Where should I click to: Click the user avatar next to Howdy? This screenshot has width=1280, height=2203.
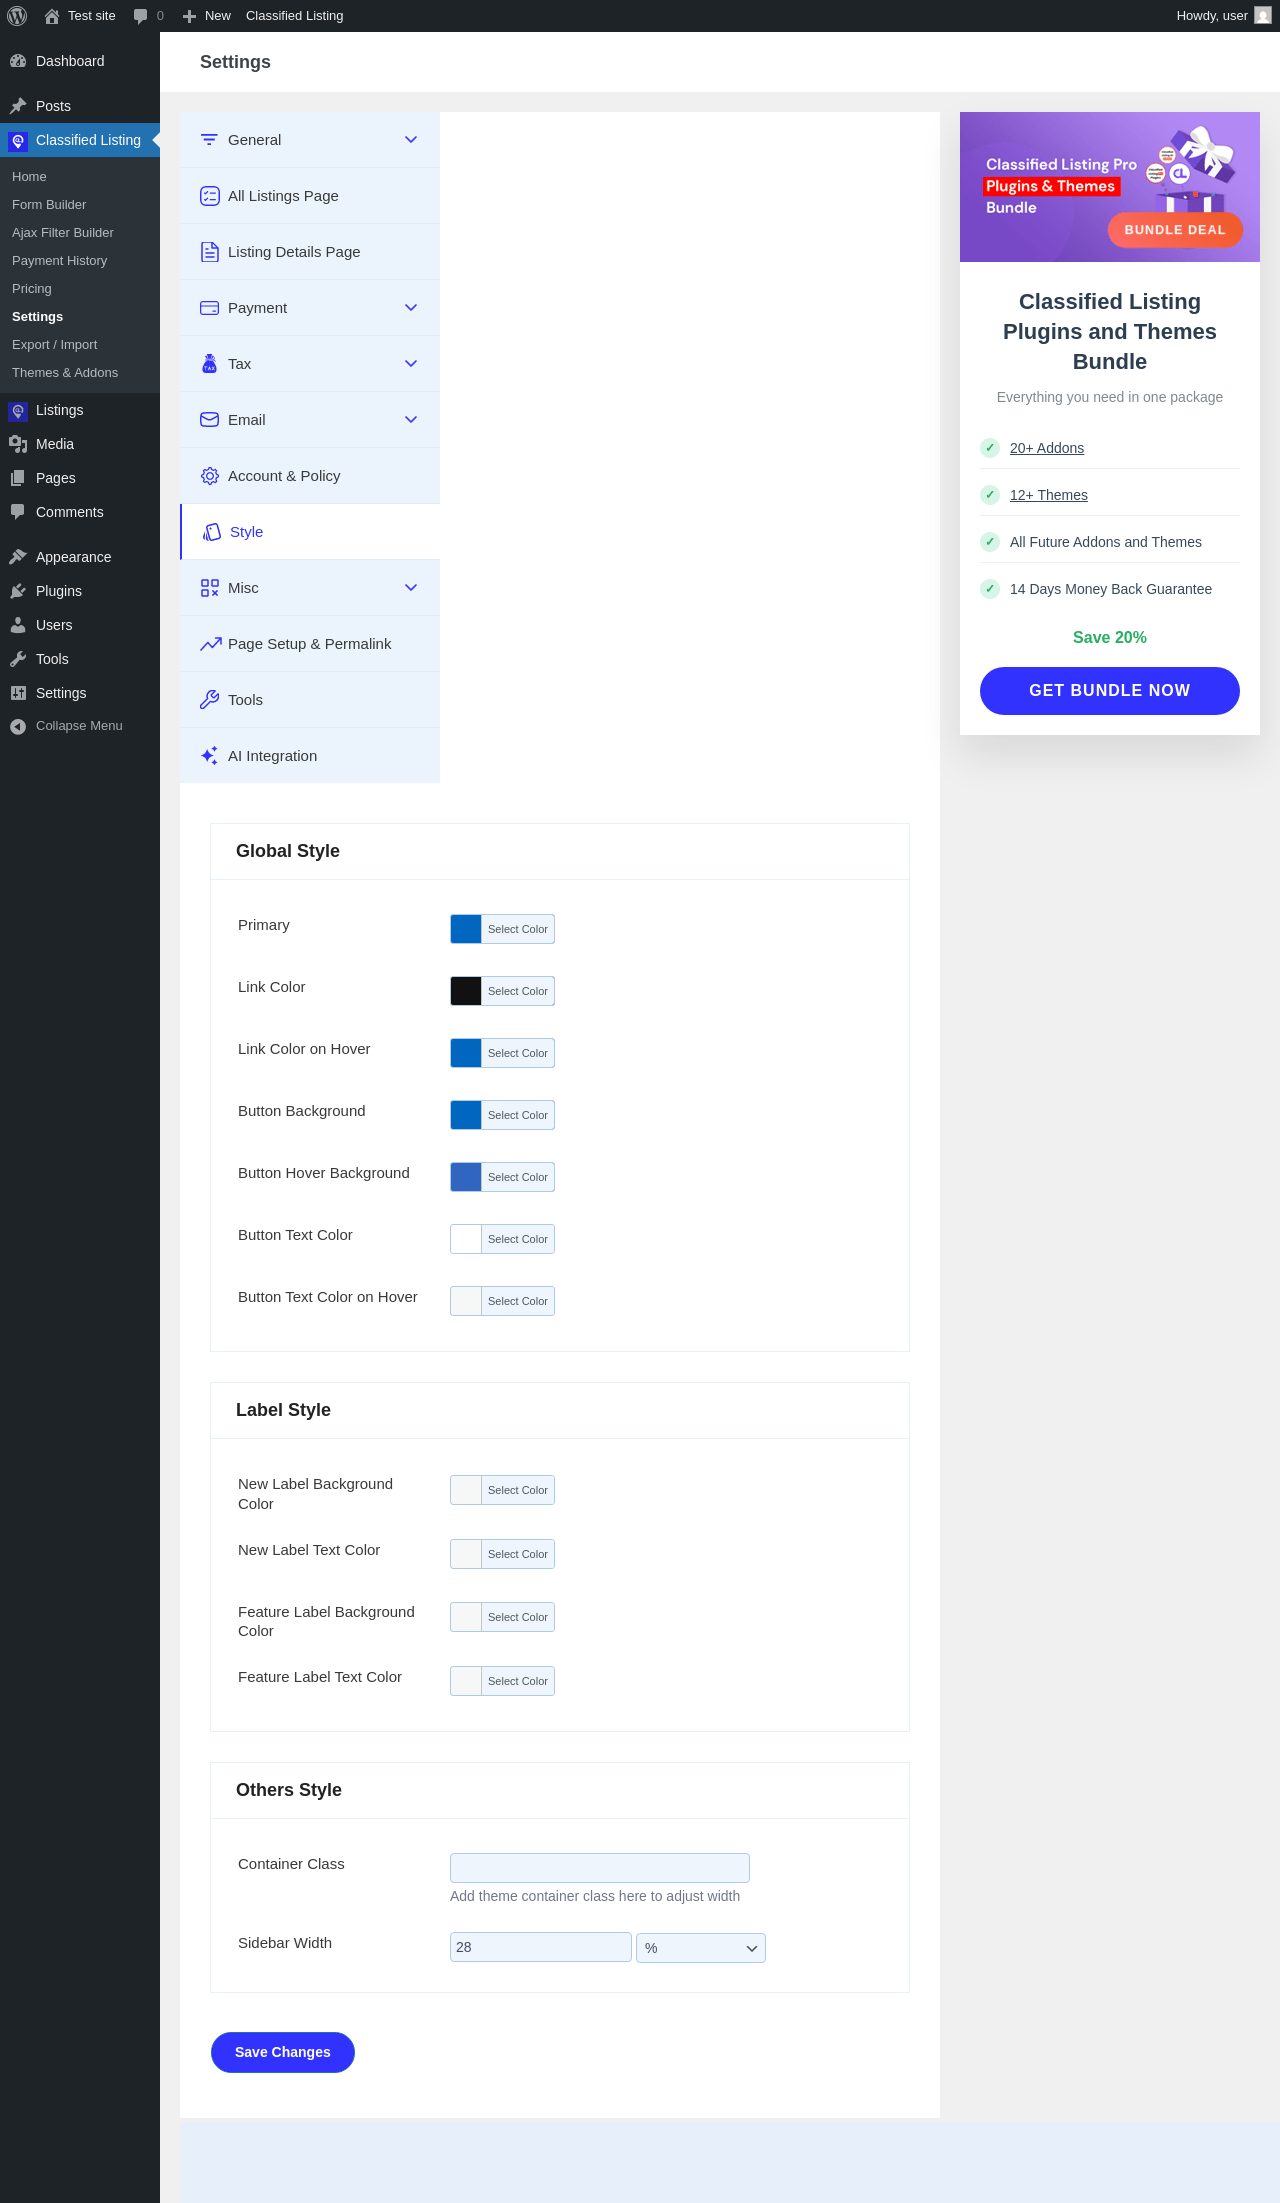pyautogui.click(x=1263, y=16)
